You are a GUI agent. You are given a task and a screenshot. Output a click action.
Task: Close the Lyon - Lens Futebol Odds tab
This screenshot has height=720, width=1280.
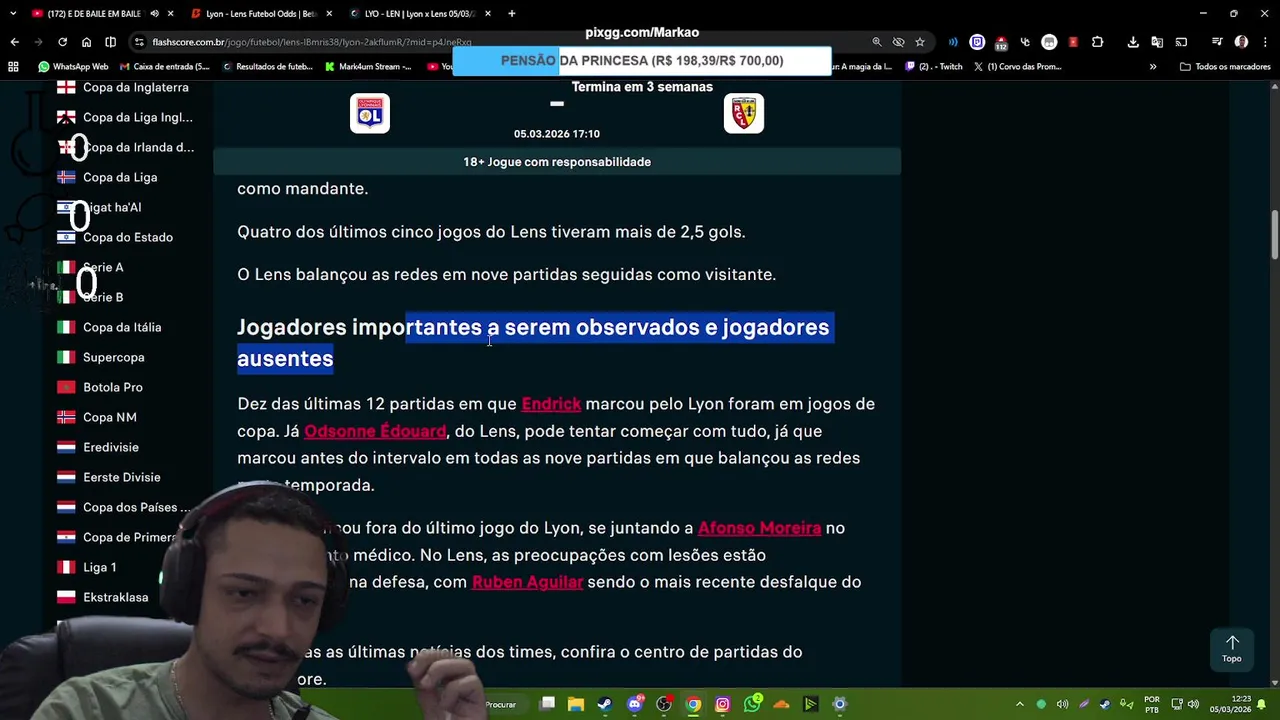(x=329, y=14)
